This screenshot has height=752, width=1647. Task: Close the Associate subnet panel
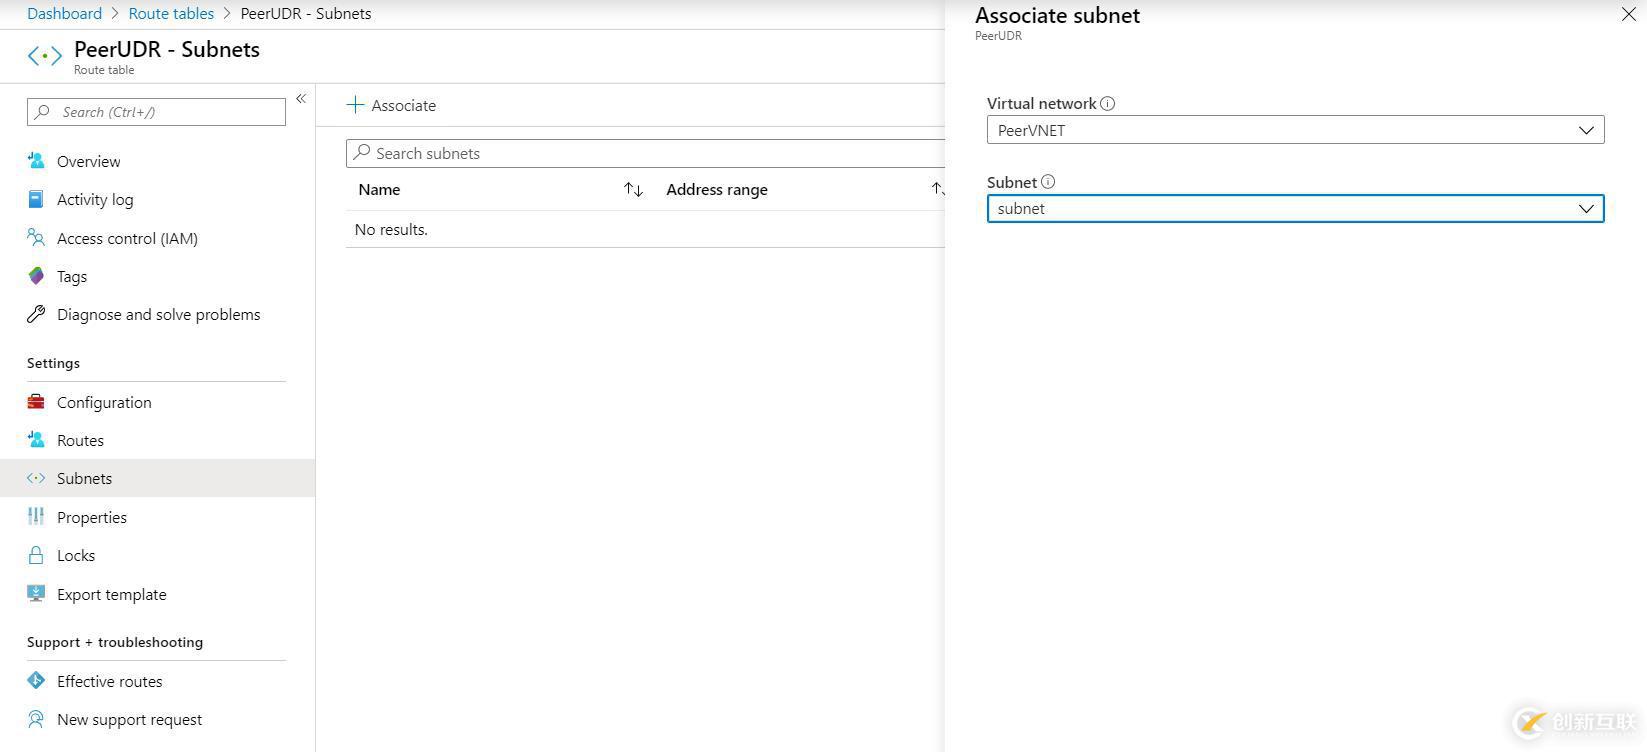click(1628, 14)
